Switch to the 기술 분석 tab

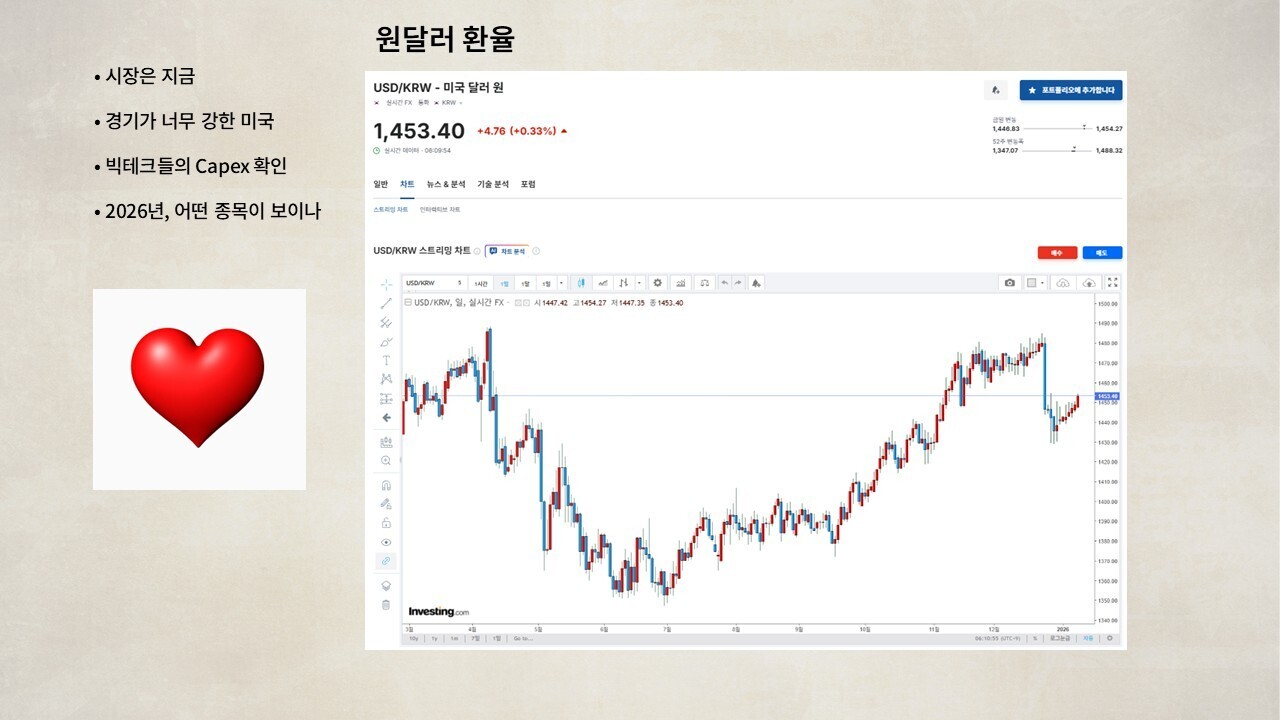[492, 185]
